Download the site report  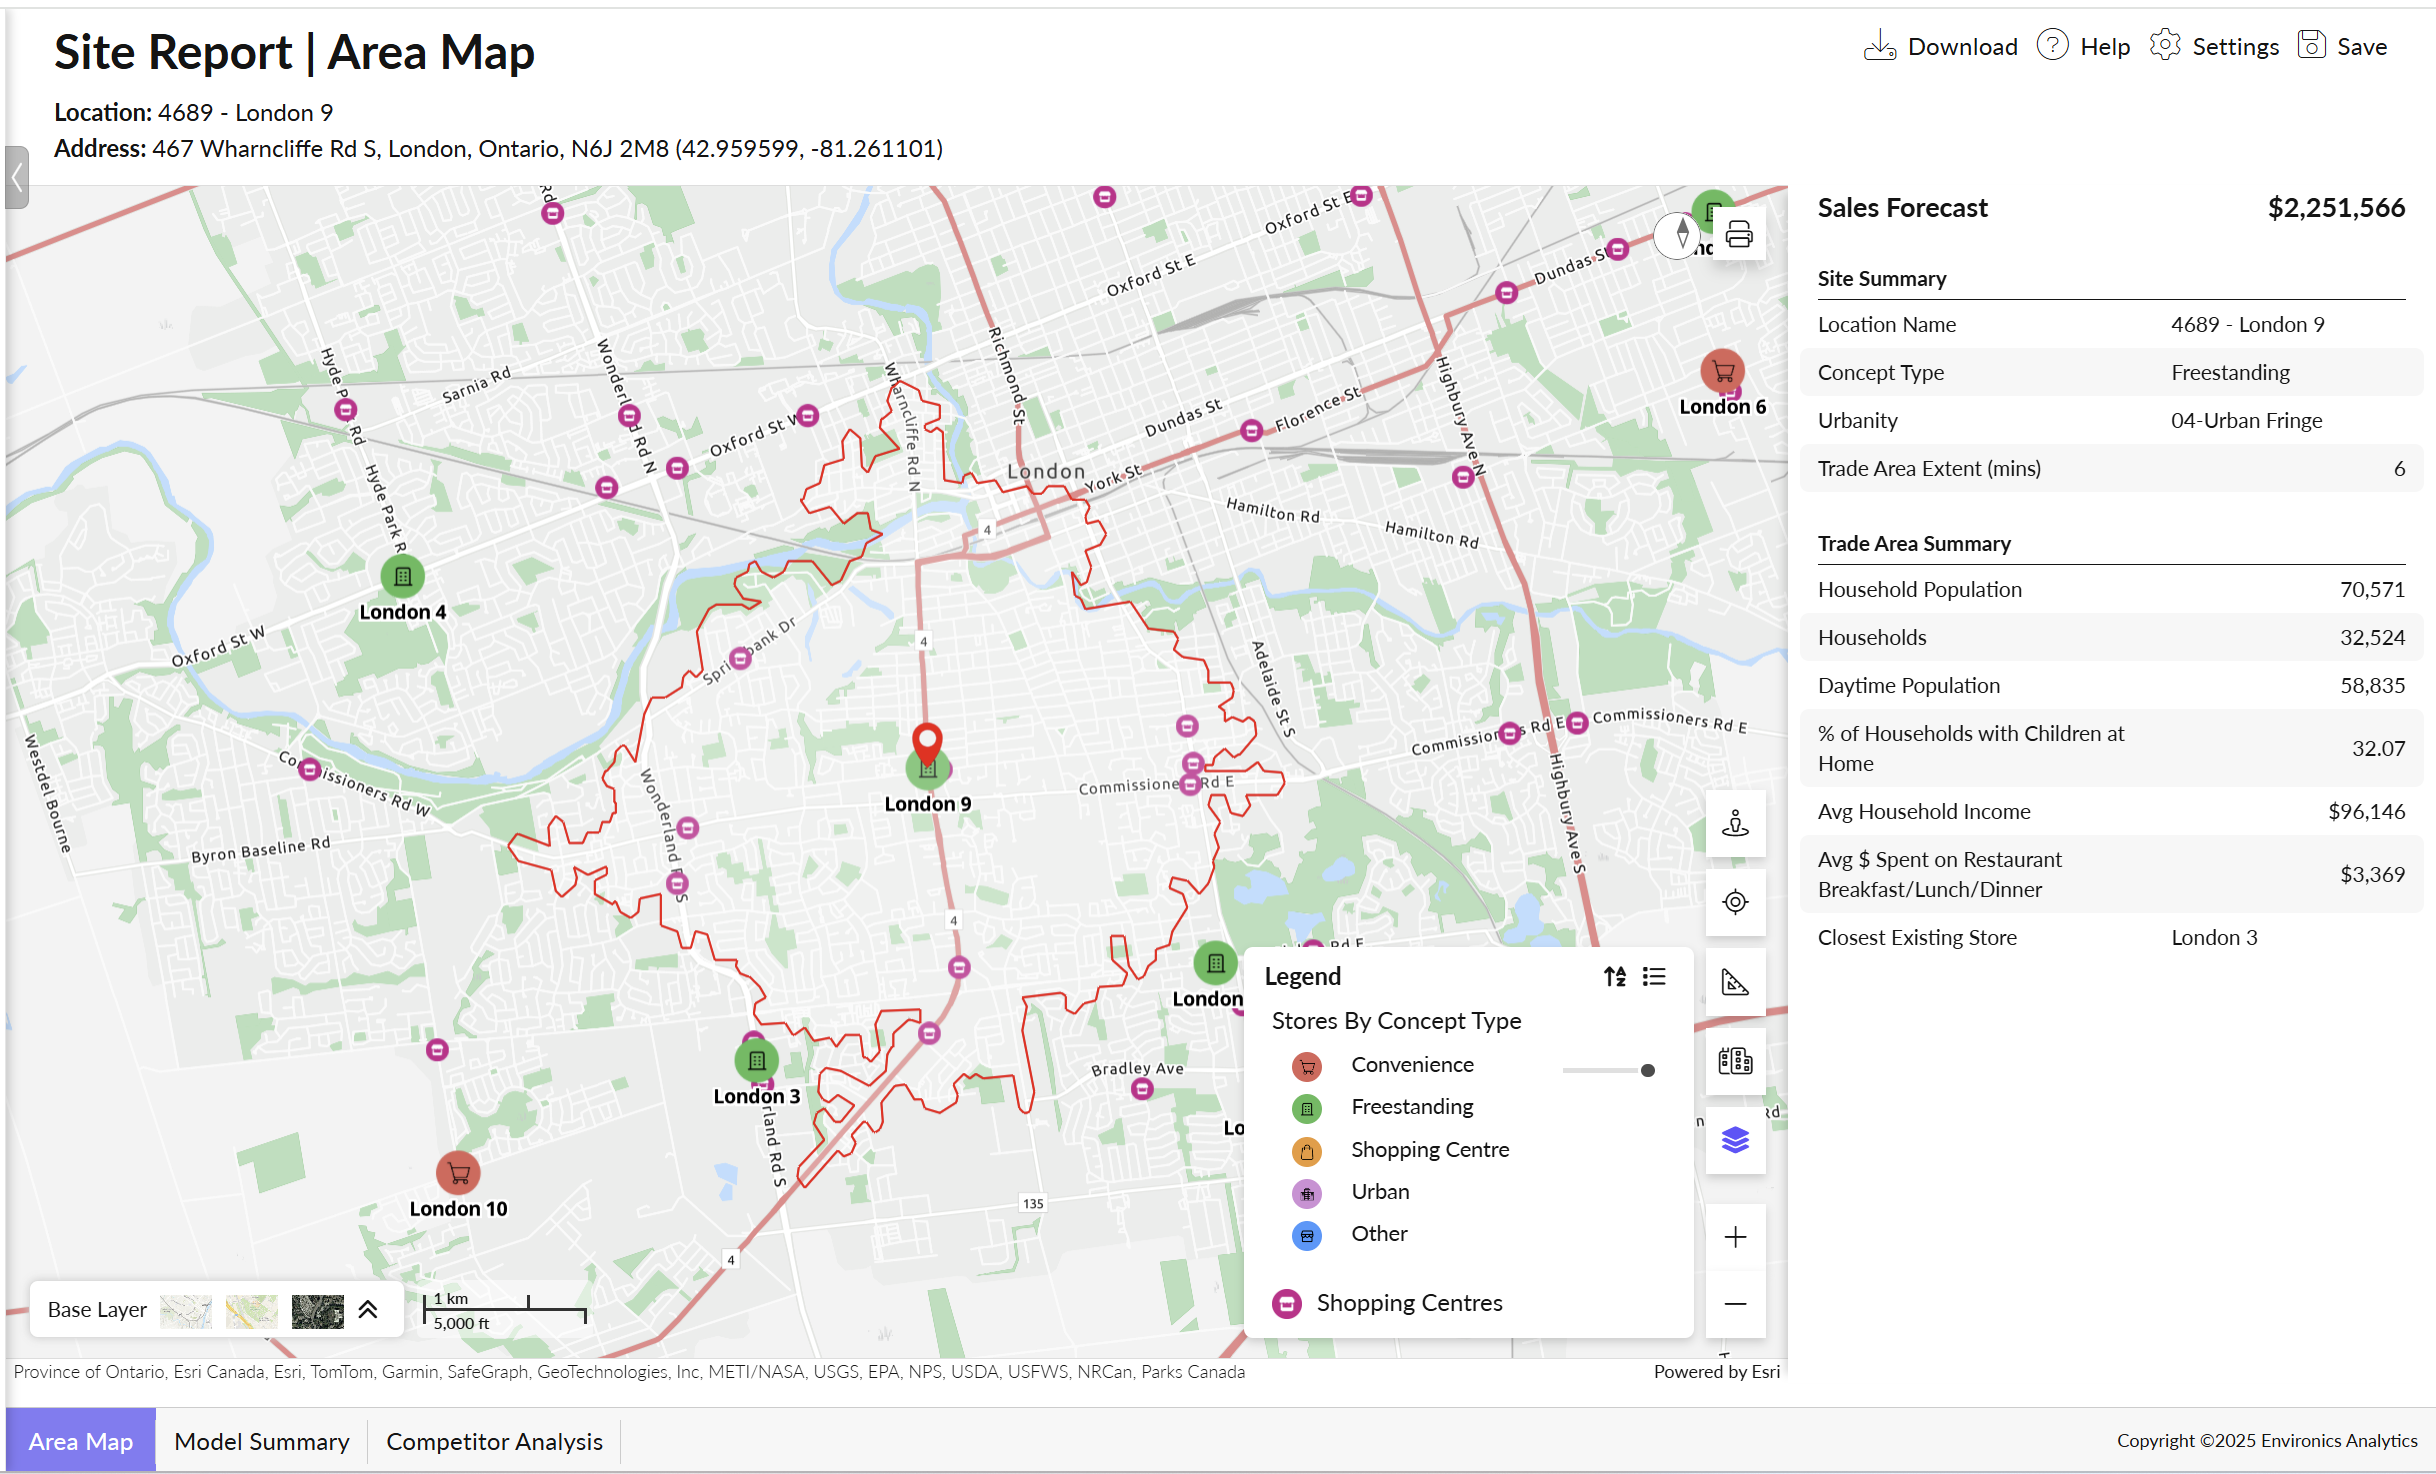[x=1938, y=46]
